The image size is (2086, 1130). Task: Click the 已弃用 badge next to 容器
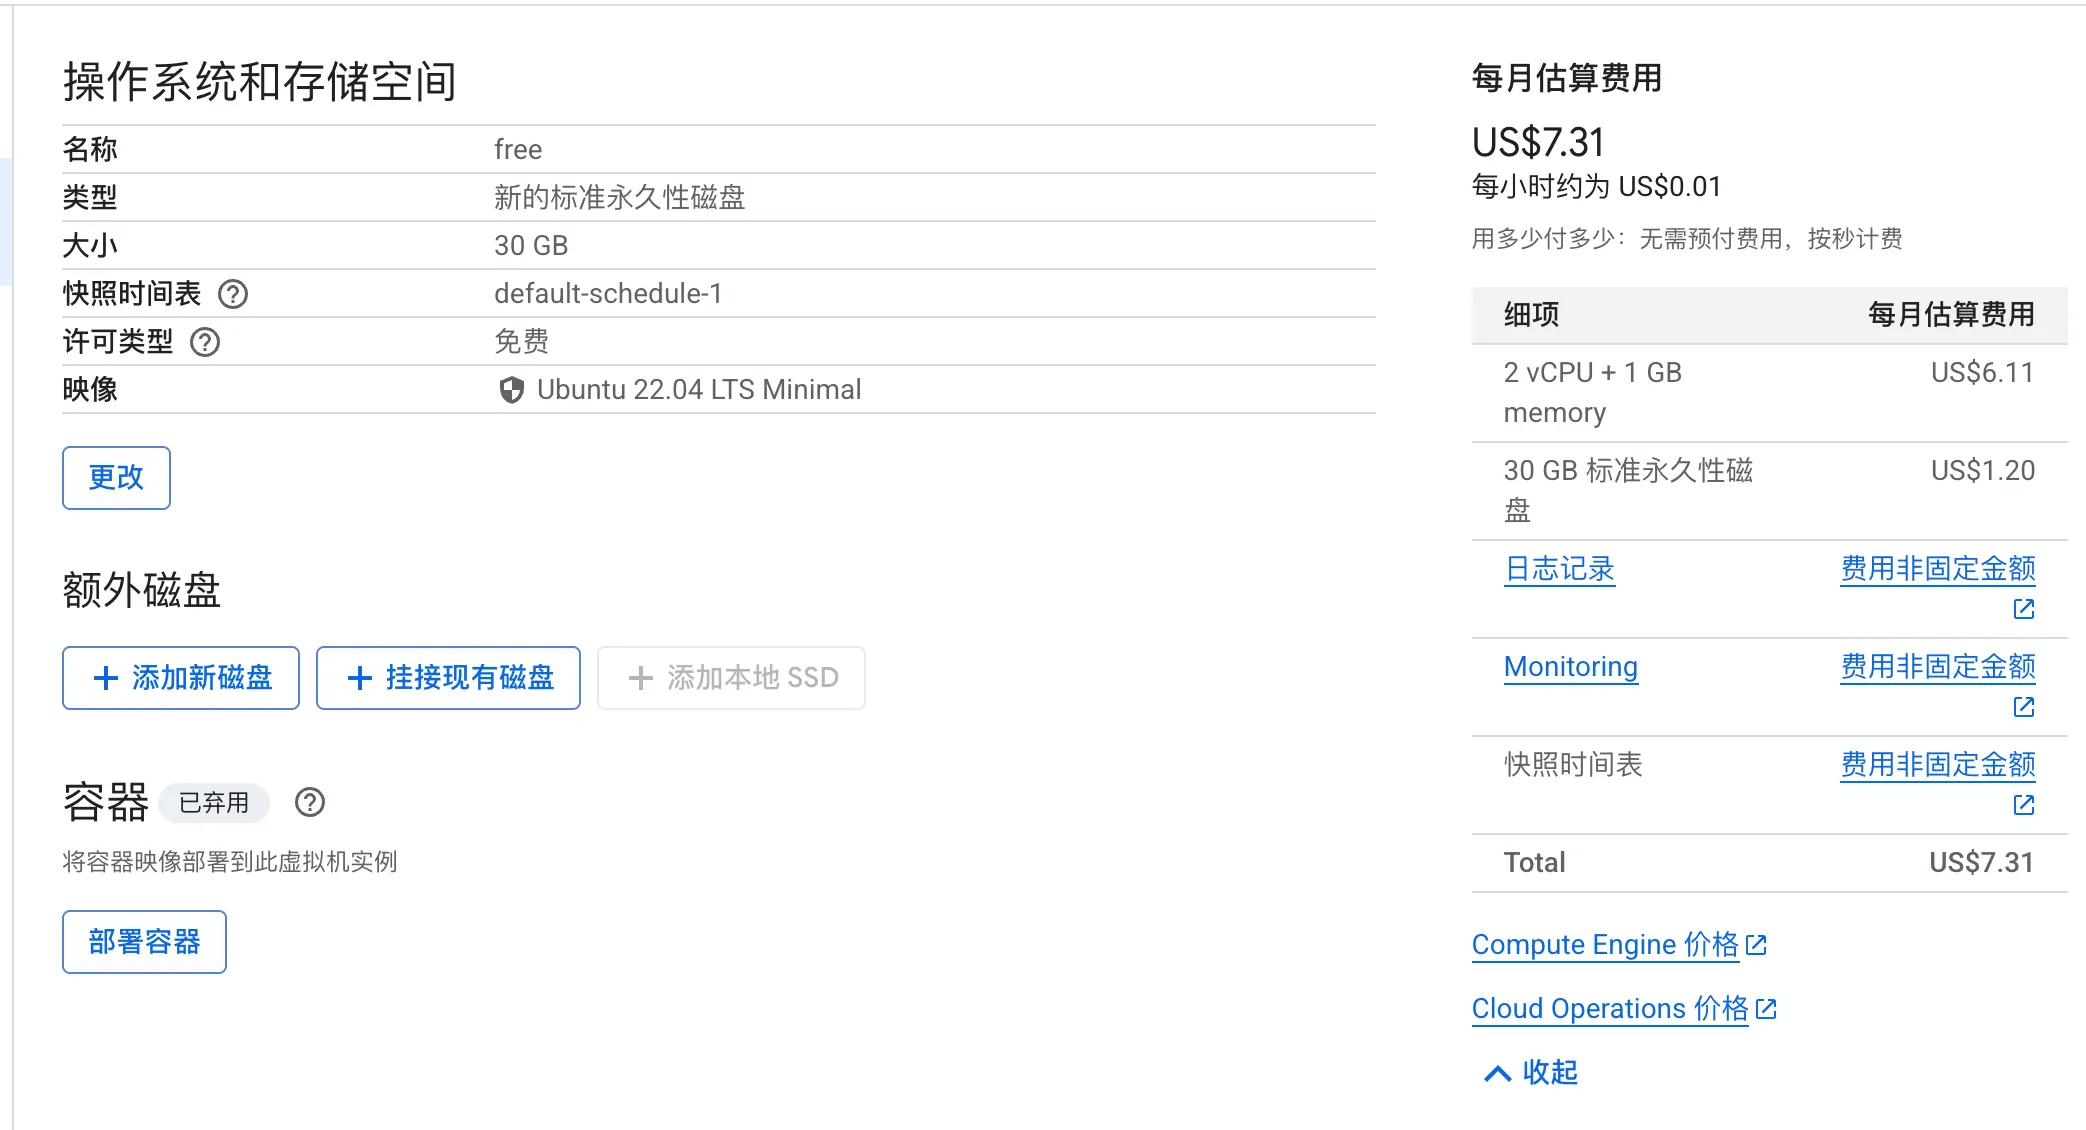[214, 803]
